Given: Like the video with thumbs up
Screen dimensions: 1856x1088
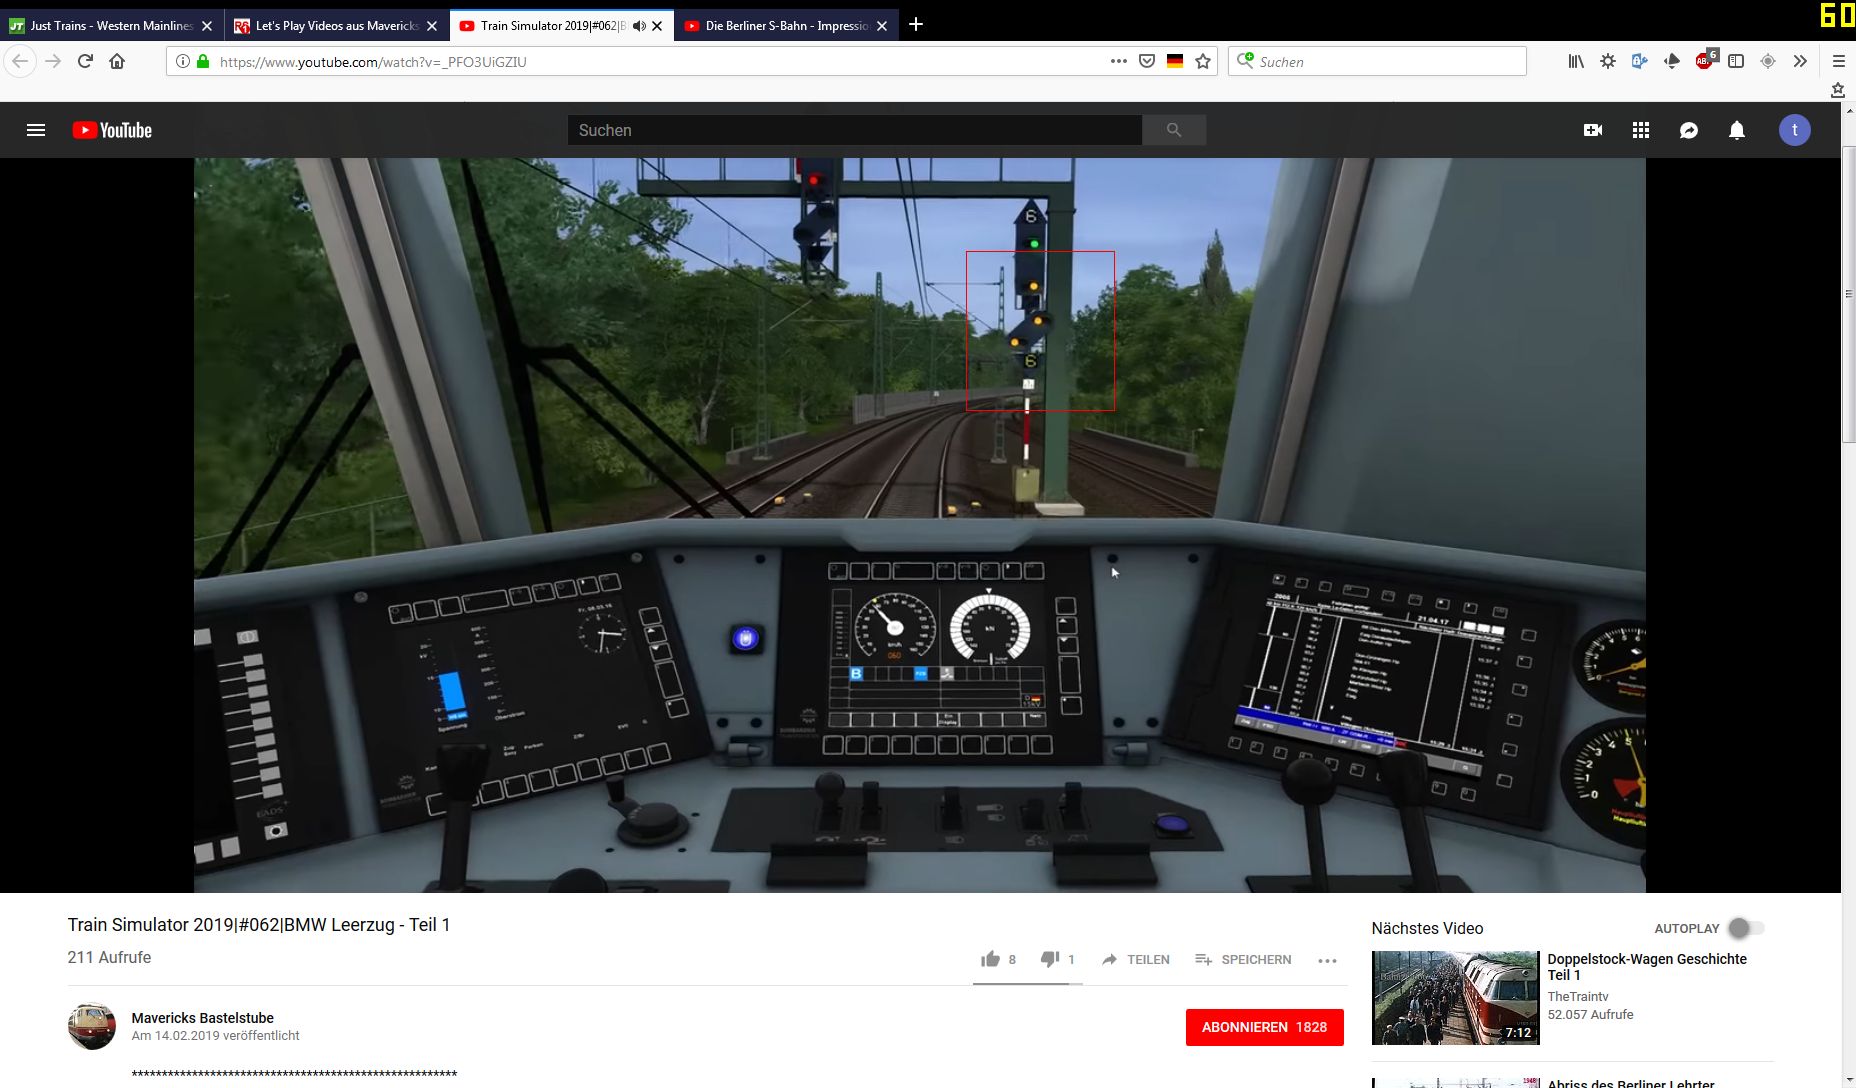Looking at the screenshot, I should [991, 959].
